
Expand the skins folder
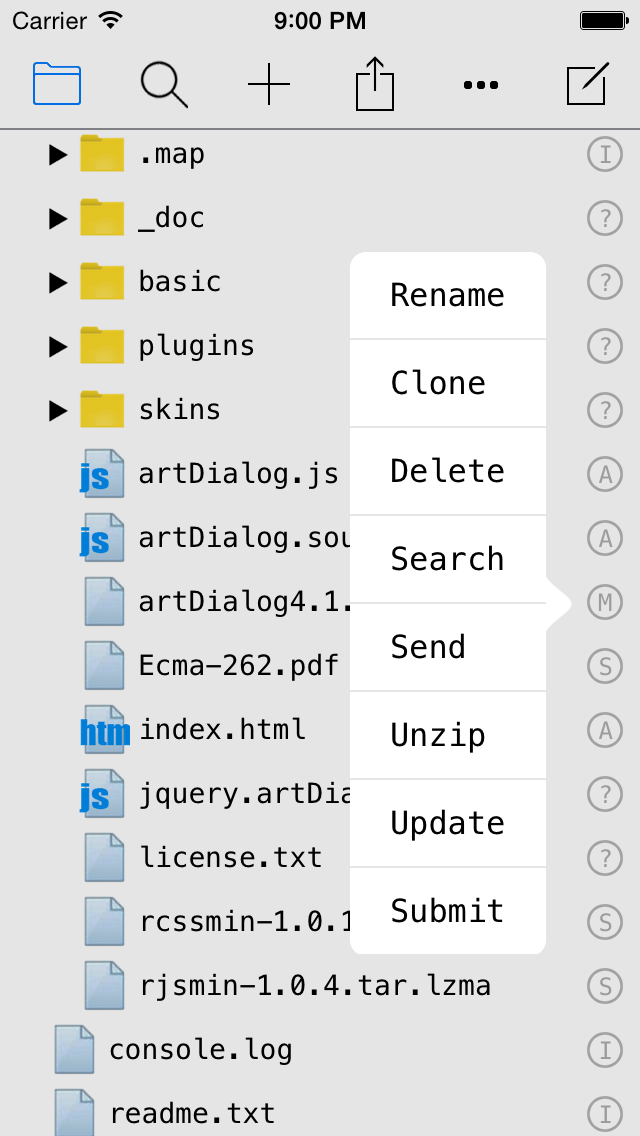click(58, 410)
